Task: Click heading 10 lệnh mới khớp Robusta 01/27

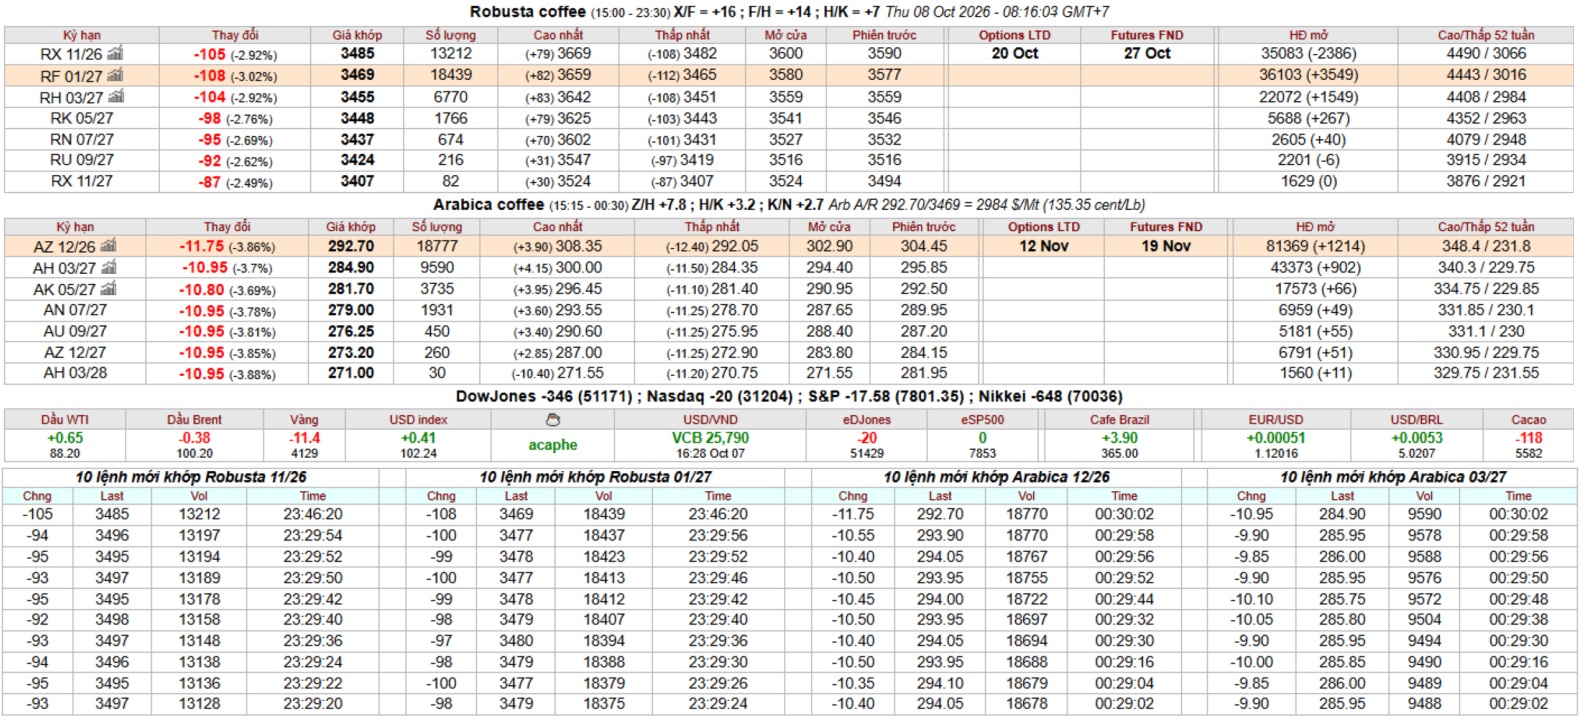Action: point(595,477)
